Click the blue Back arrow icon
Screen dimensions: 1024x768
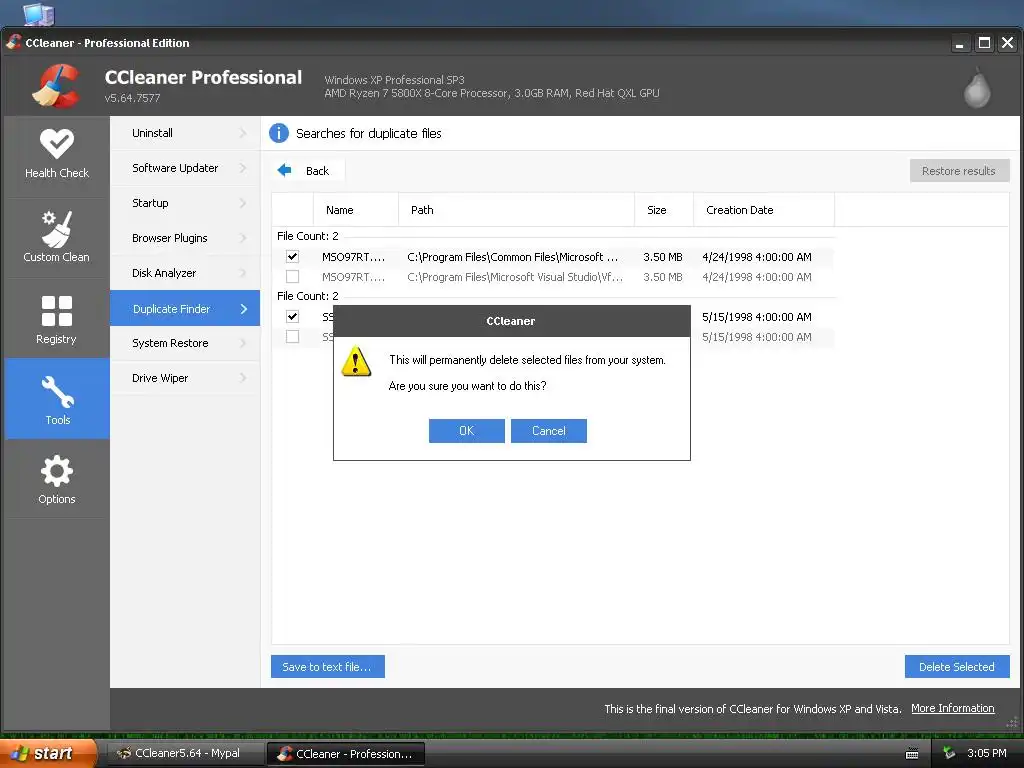(285, 170)
